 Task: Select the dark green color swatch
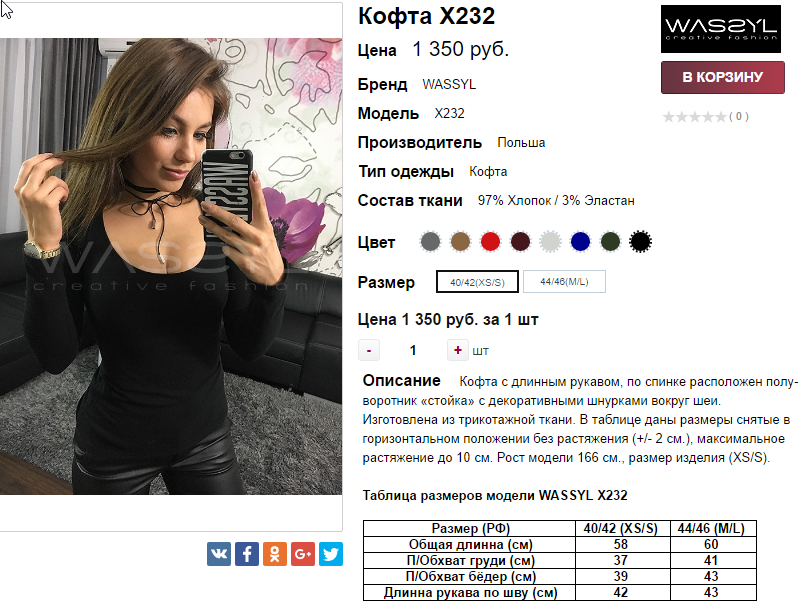[x=610, y=242]
